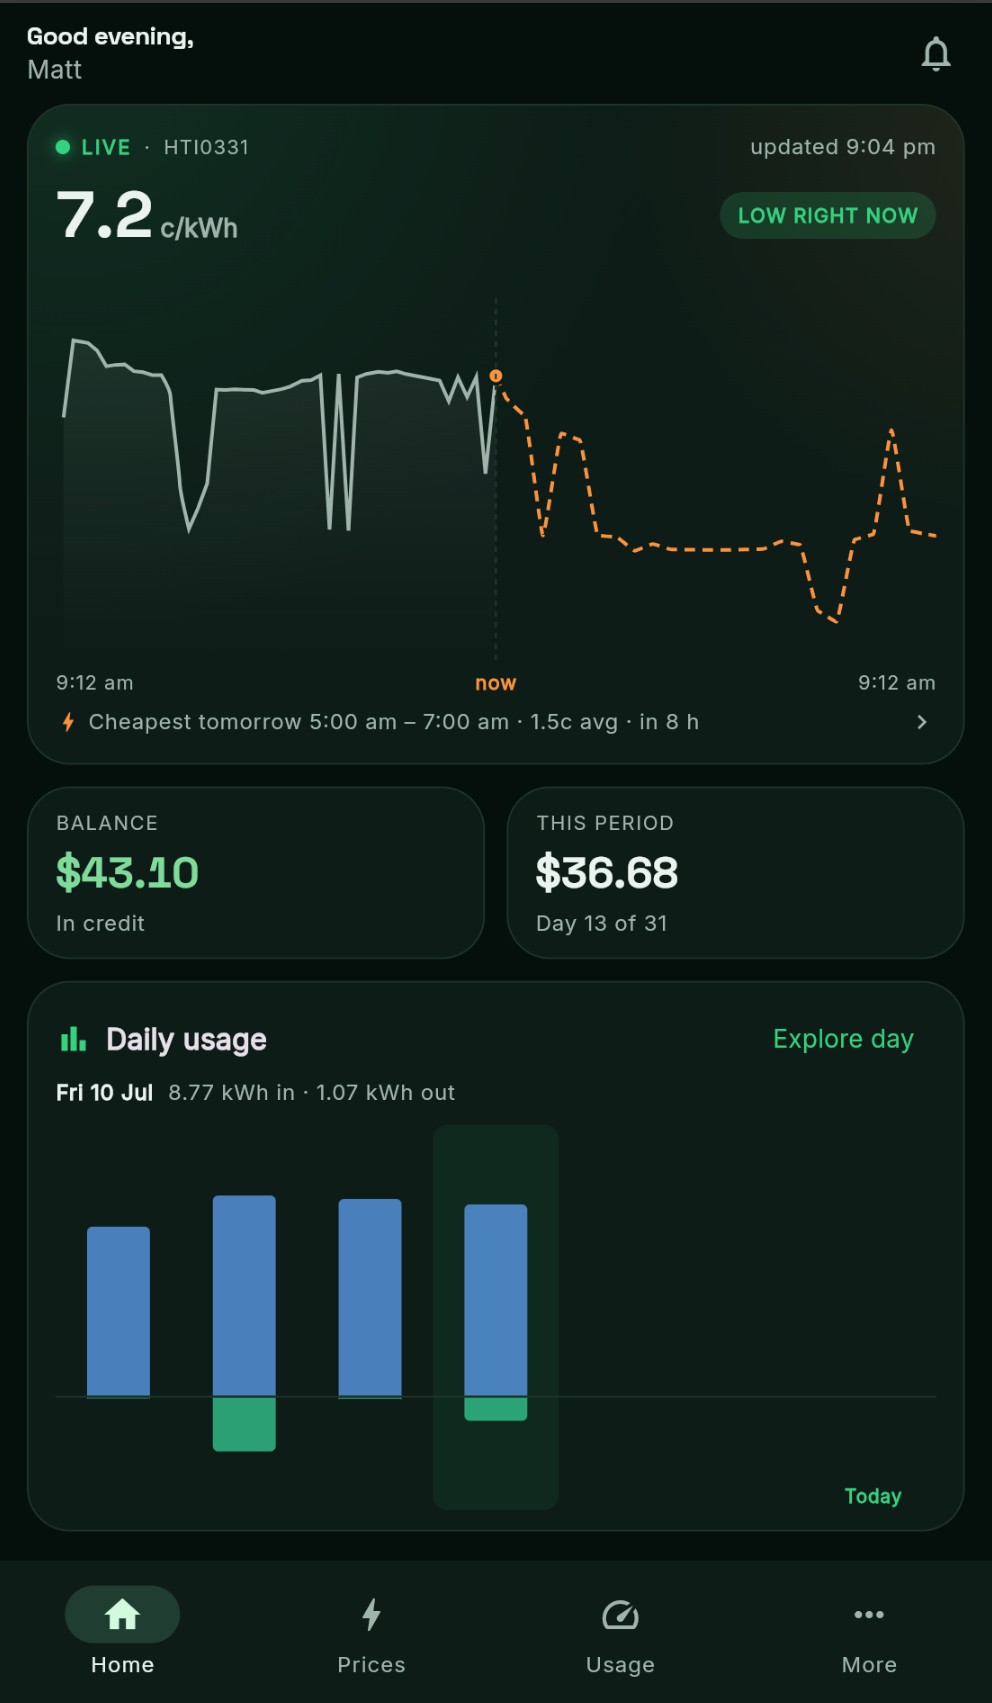Click the 'Fri 10 Jul' date label
The height and width of the screenshot is (1703, 992).
tap(104, 1092)
